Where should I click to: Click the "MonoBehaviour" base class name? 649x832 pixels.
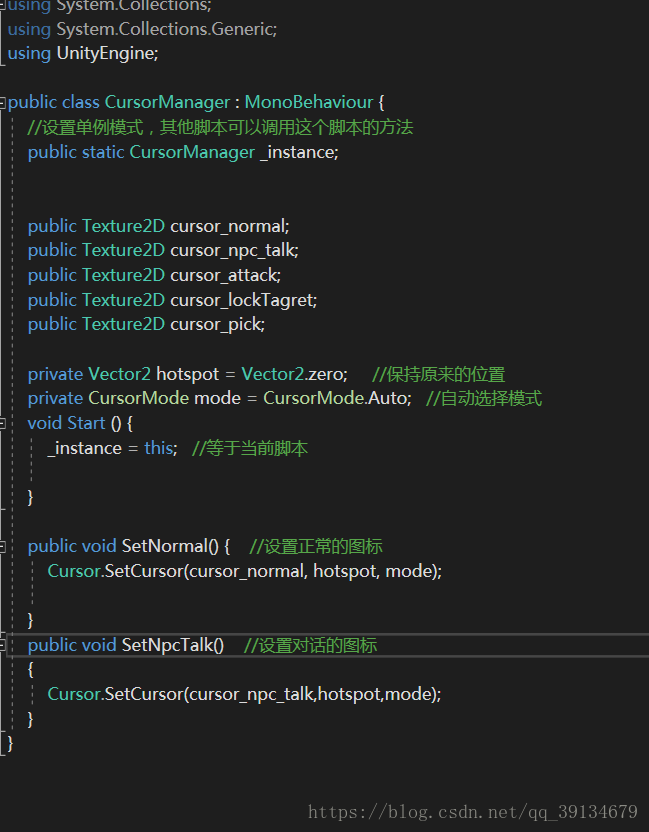coord(309,102)
